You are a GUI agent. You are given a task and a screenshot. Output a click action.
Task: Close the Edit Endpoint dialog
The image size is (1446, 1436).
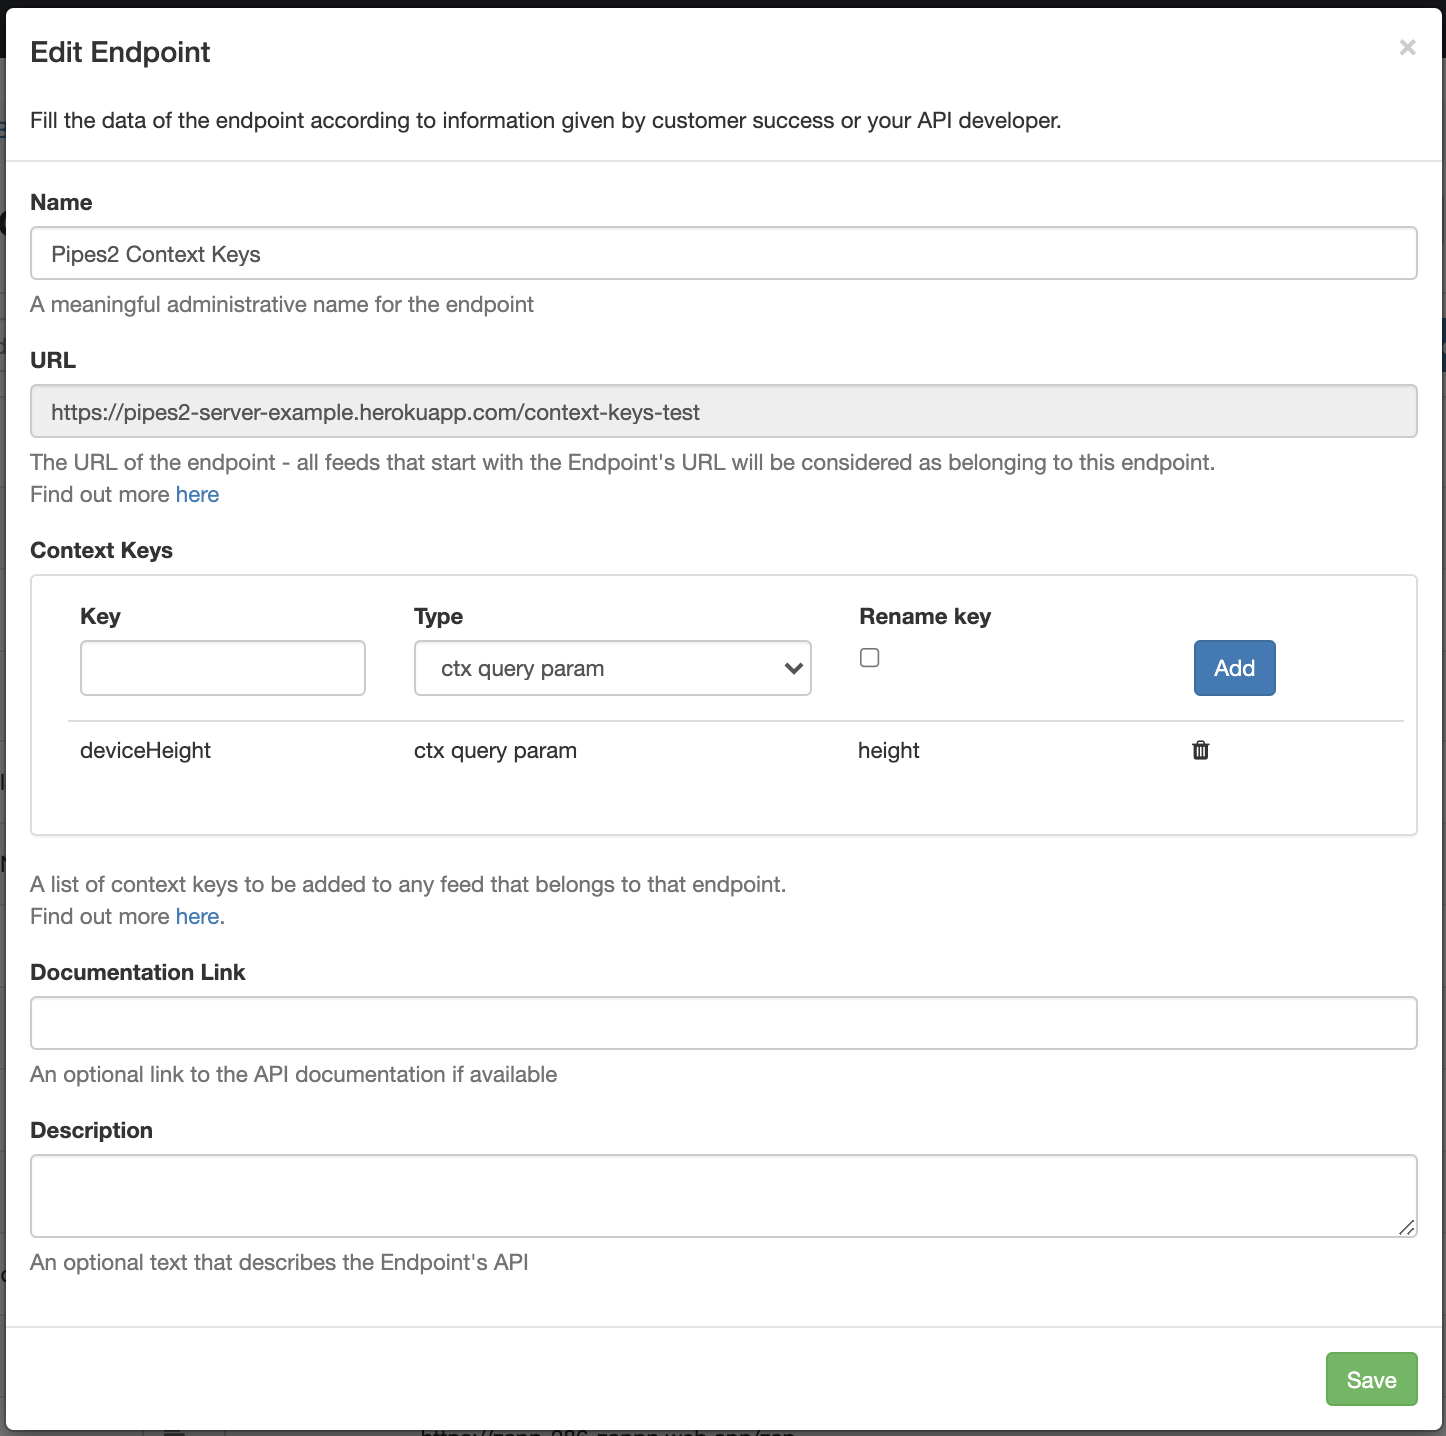click(x=1407, y=48)
